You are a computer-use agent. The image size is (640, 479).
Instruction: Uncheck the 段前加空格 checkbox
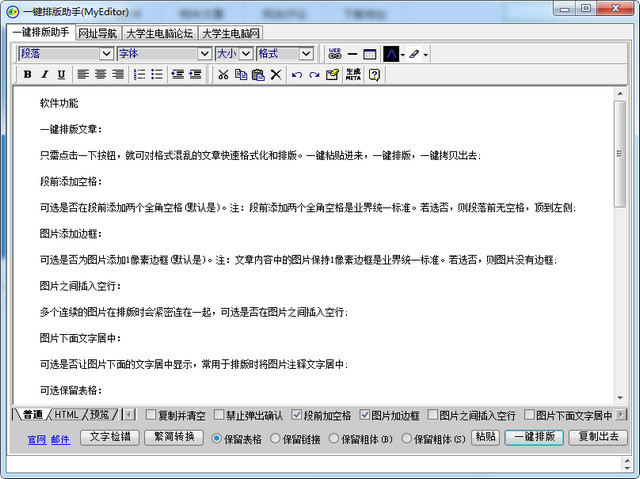coord(296,415)
